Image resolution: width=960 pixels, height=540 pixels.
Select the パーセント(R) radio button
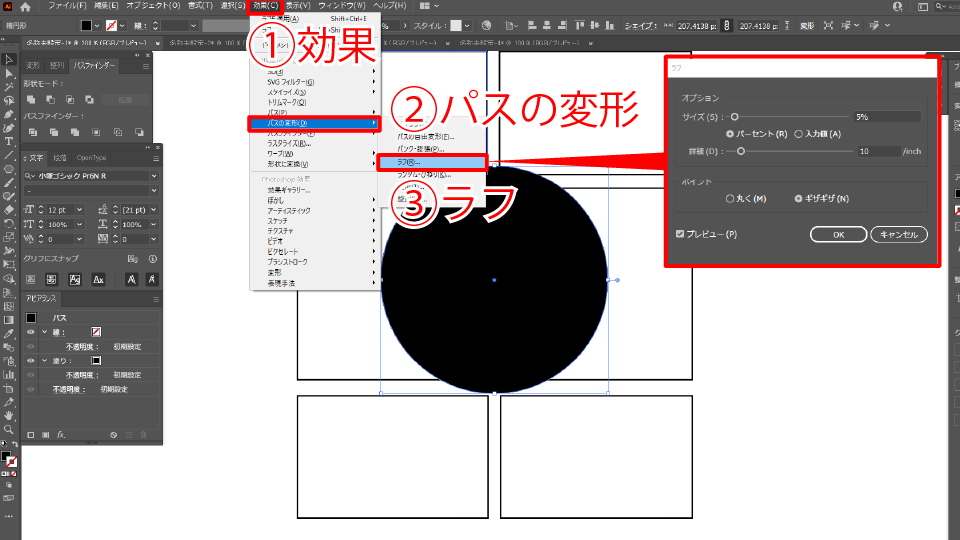tap(730, 133)
